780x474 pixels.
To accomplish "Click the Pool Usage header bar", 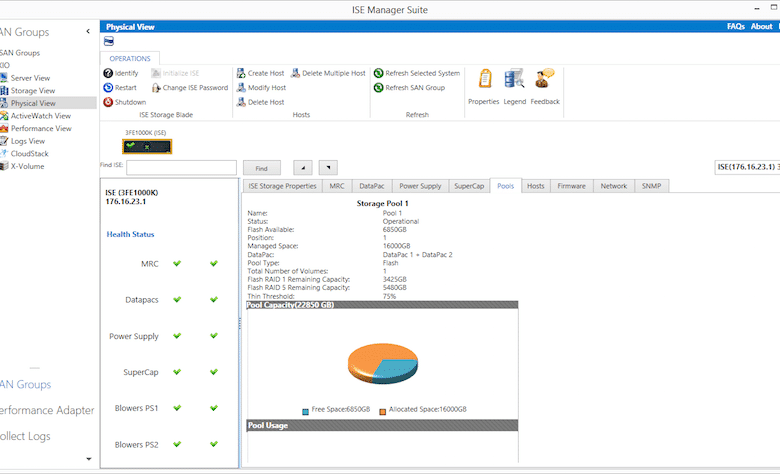I will (382, 425).
